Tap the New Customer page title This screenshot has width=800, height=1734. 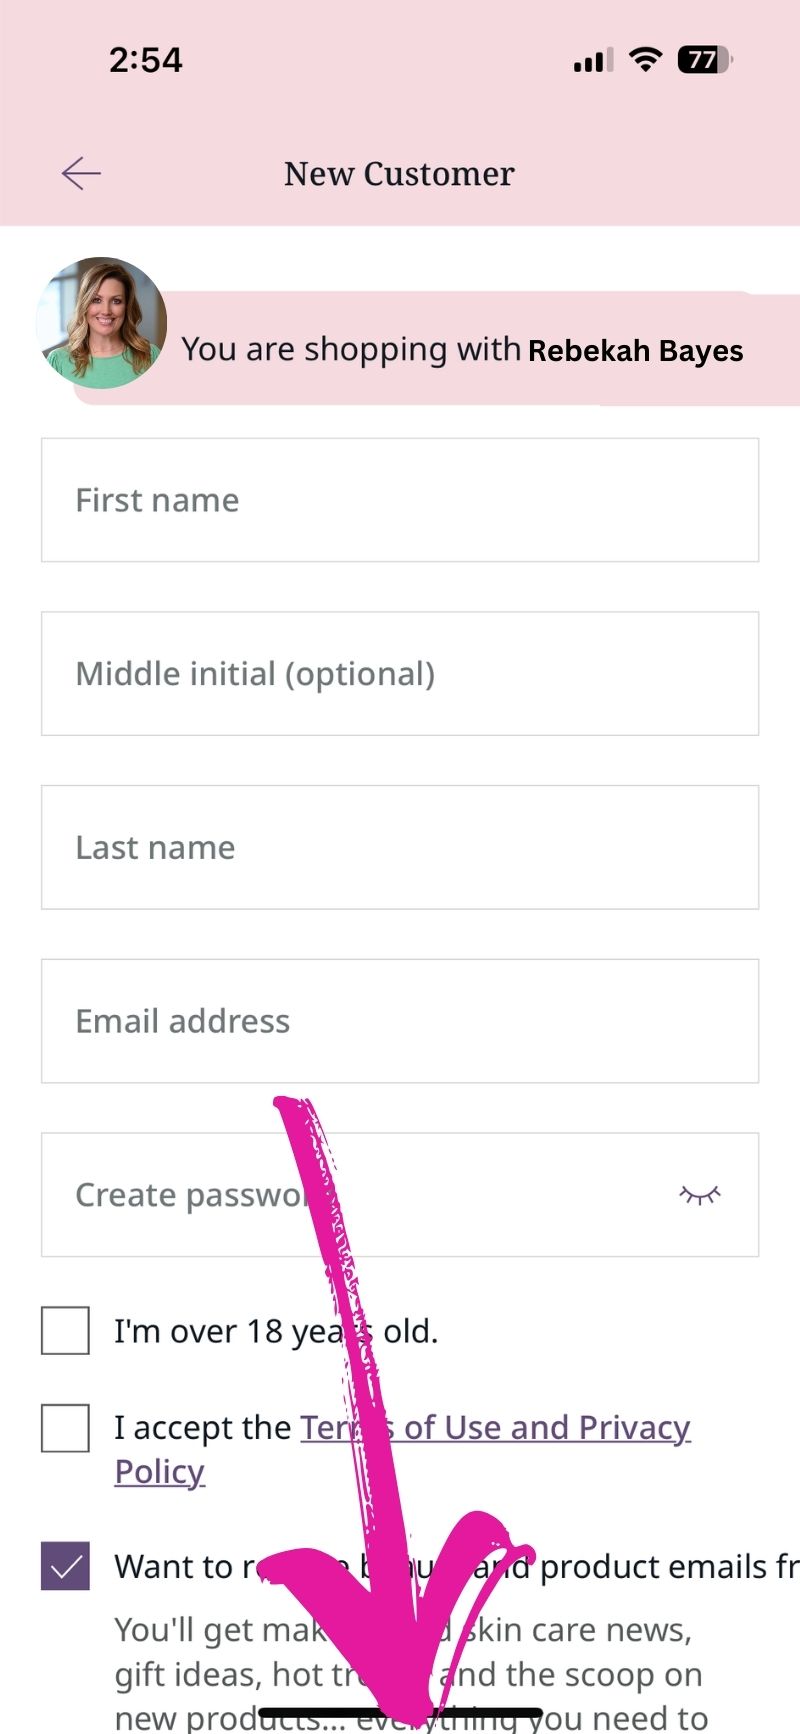click(x=399, y=174)
